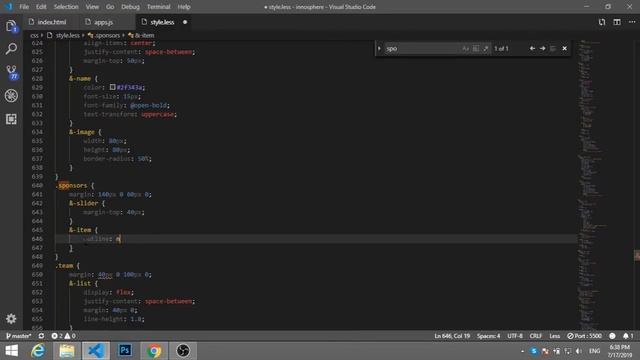Expand the Replace field toggle arrow
Image resolution: width=640 pixels, height=360 pixels.
[x=379, y=49]
